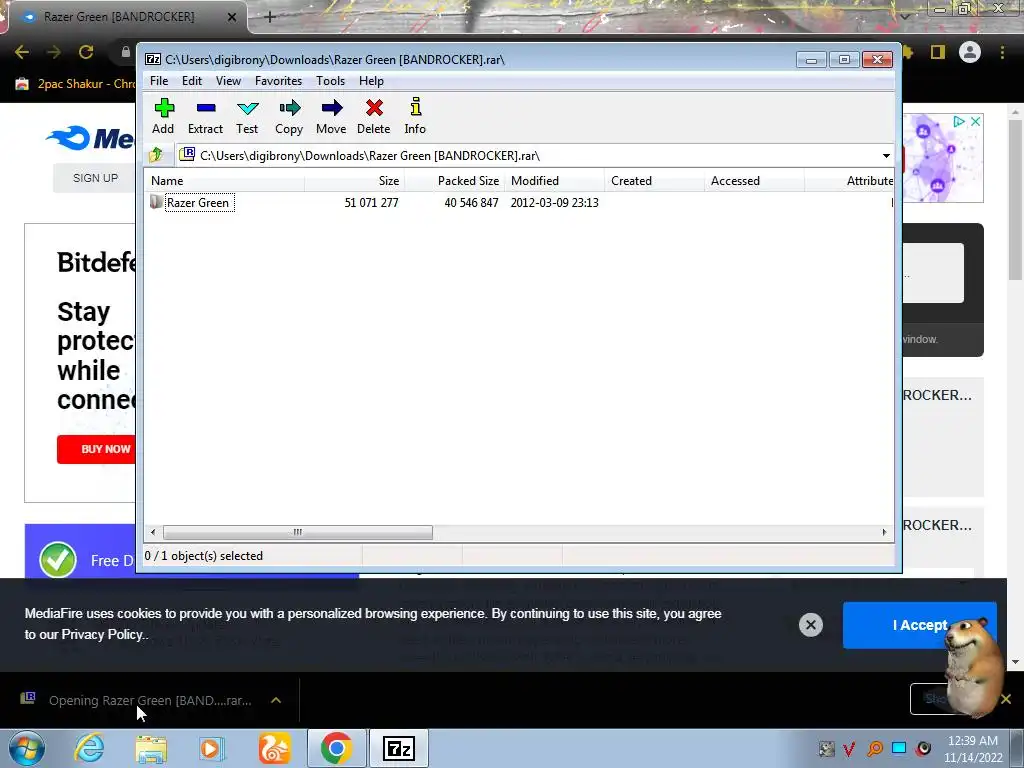Expand the download item options chevron
Screen dimensions: 1024x768
[x=276, y=700]
